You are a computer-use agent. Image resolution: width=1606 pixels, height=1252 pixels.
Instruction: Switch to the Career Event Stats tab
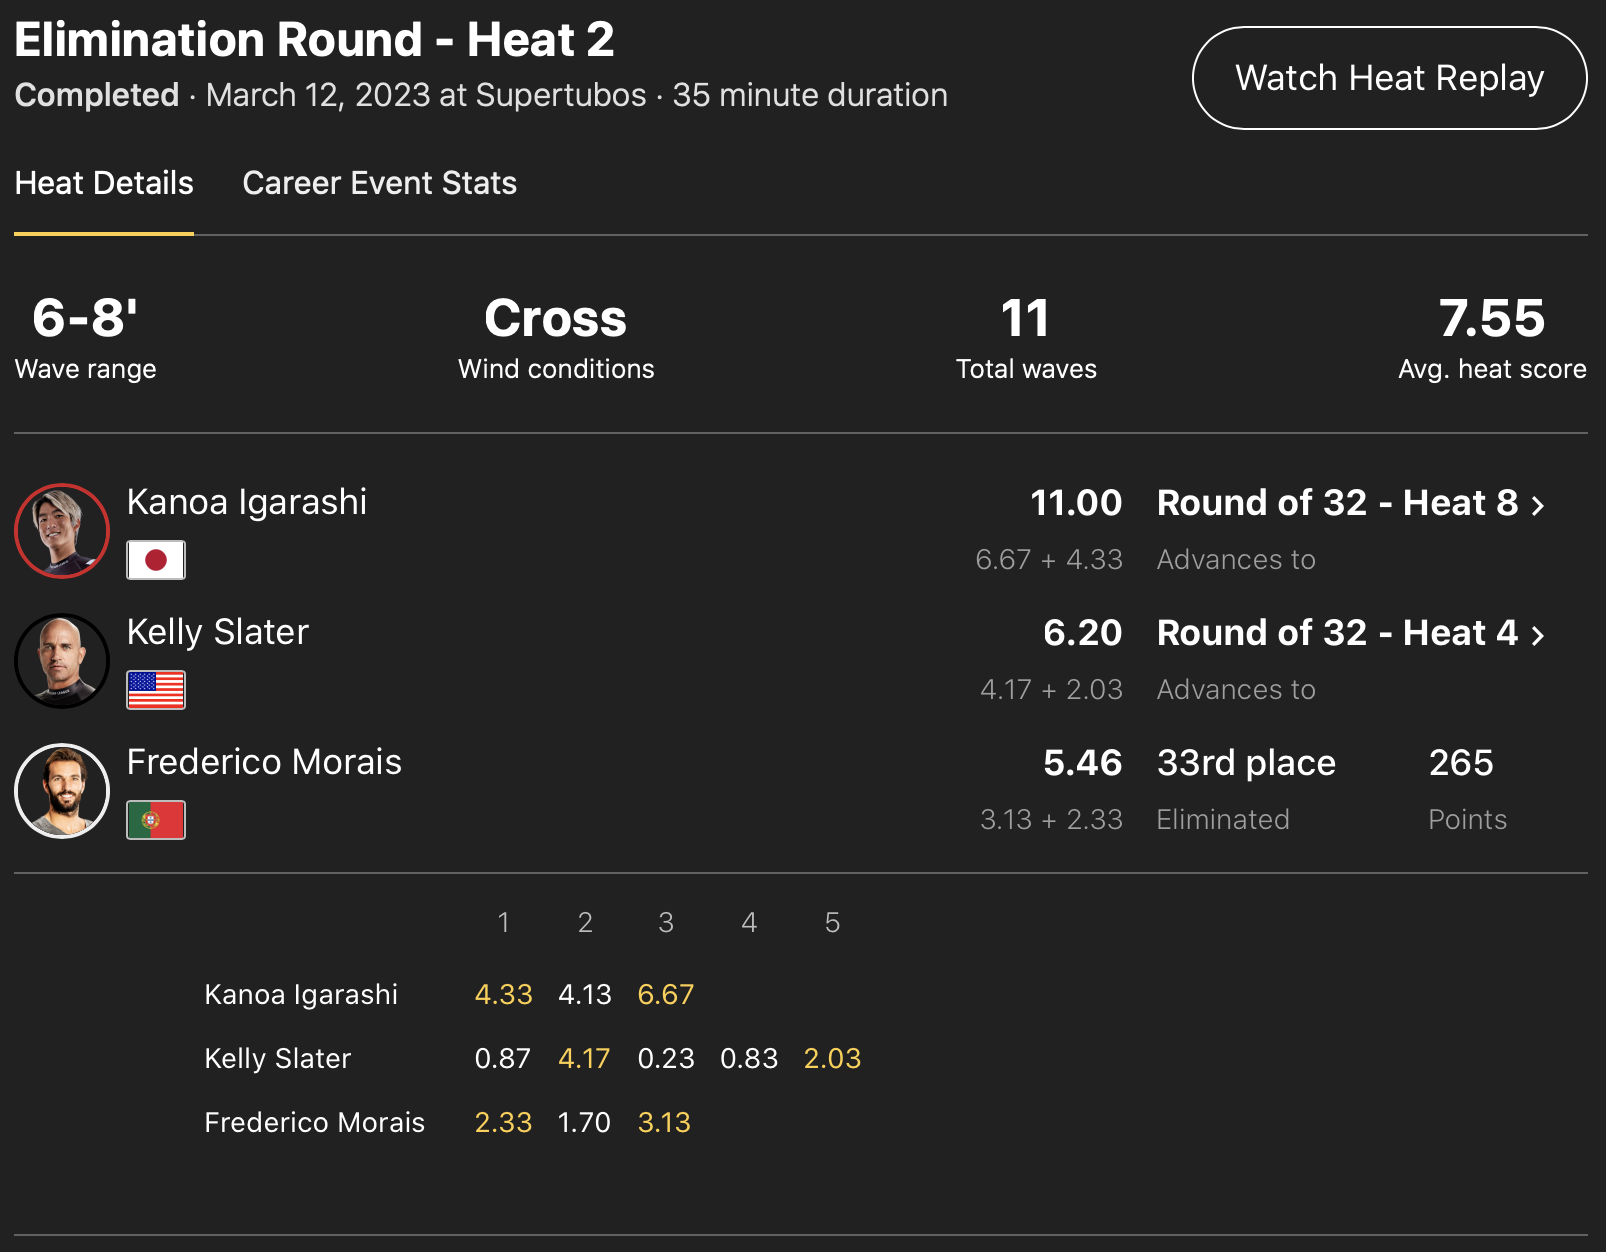[x=379, y=183]
